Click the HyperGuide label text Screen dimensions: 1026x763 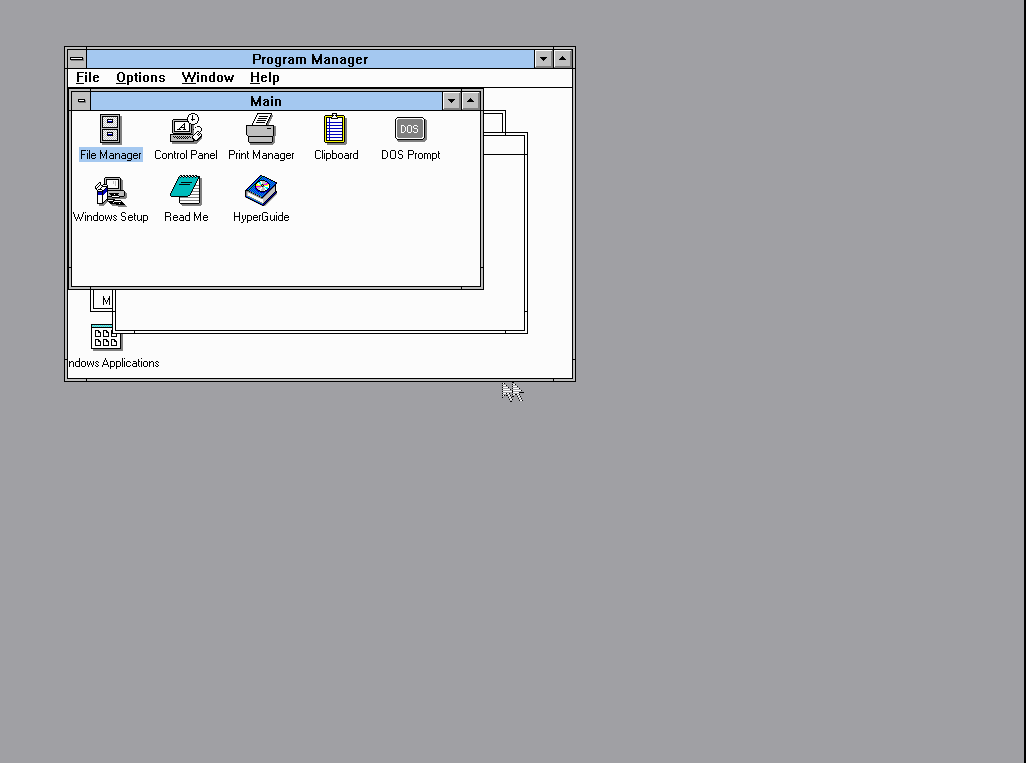[261, 217]
